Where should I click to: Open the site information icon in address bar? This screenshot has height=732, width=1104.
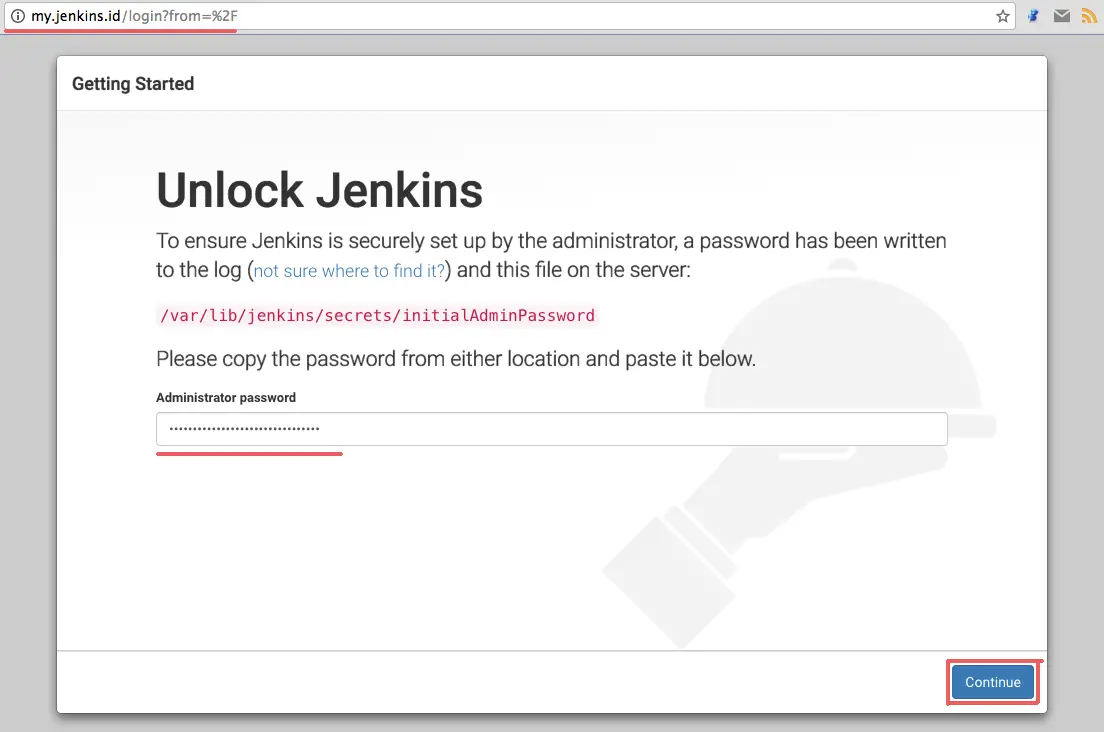(x=18, y=15)
